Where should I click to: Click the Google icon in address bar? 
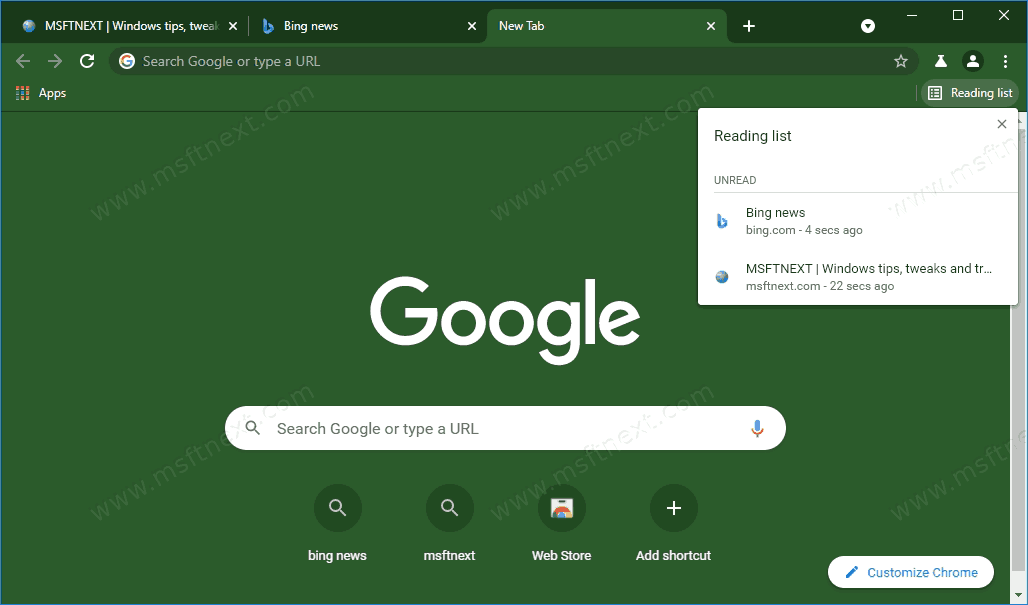[x=127, y=61]
